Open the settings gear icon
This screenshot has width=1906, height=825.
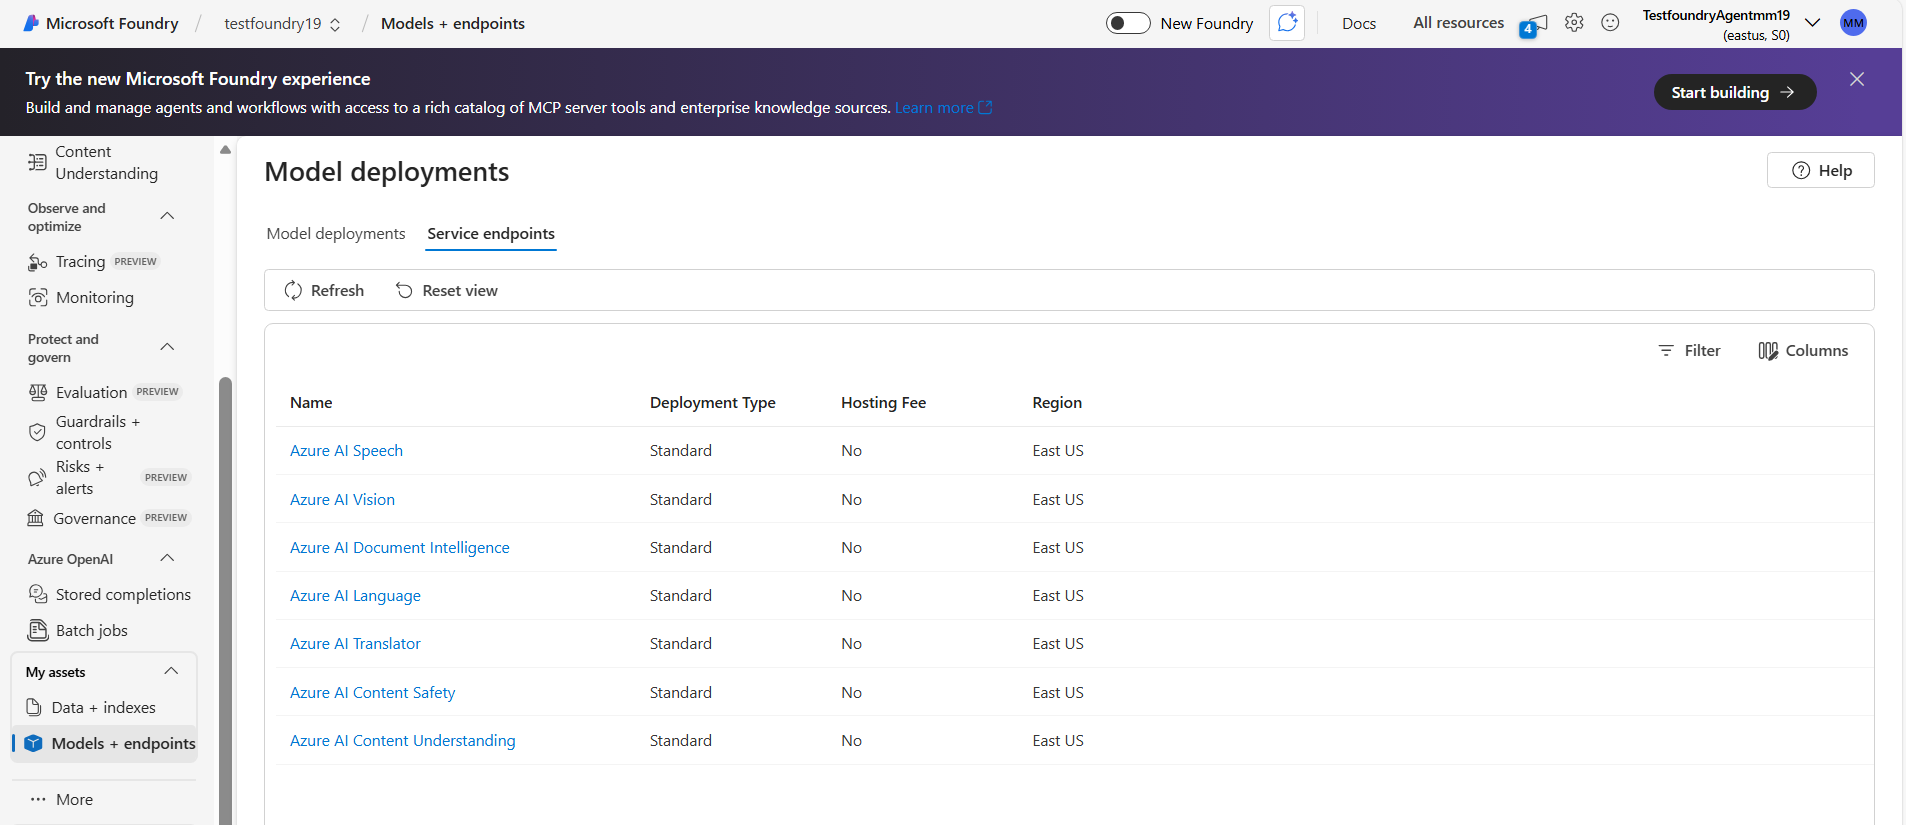(1574, 22)
